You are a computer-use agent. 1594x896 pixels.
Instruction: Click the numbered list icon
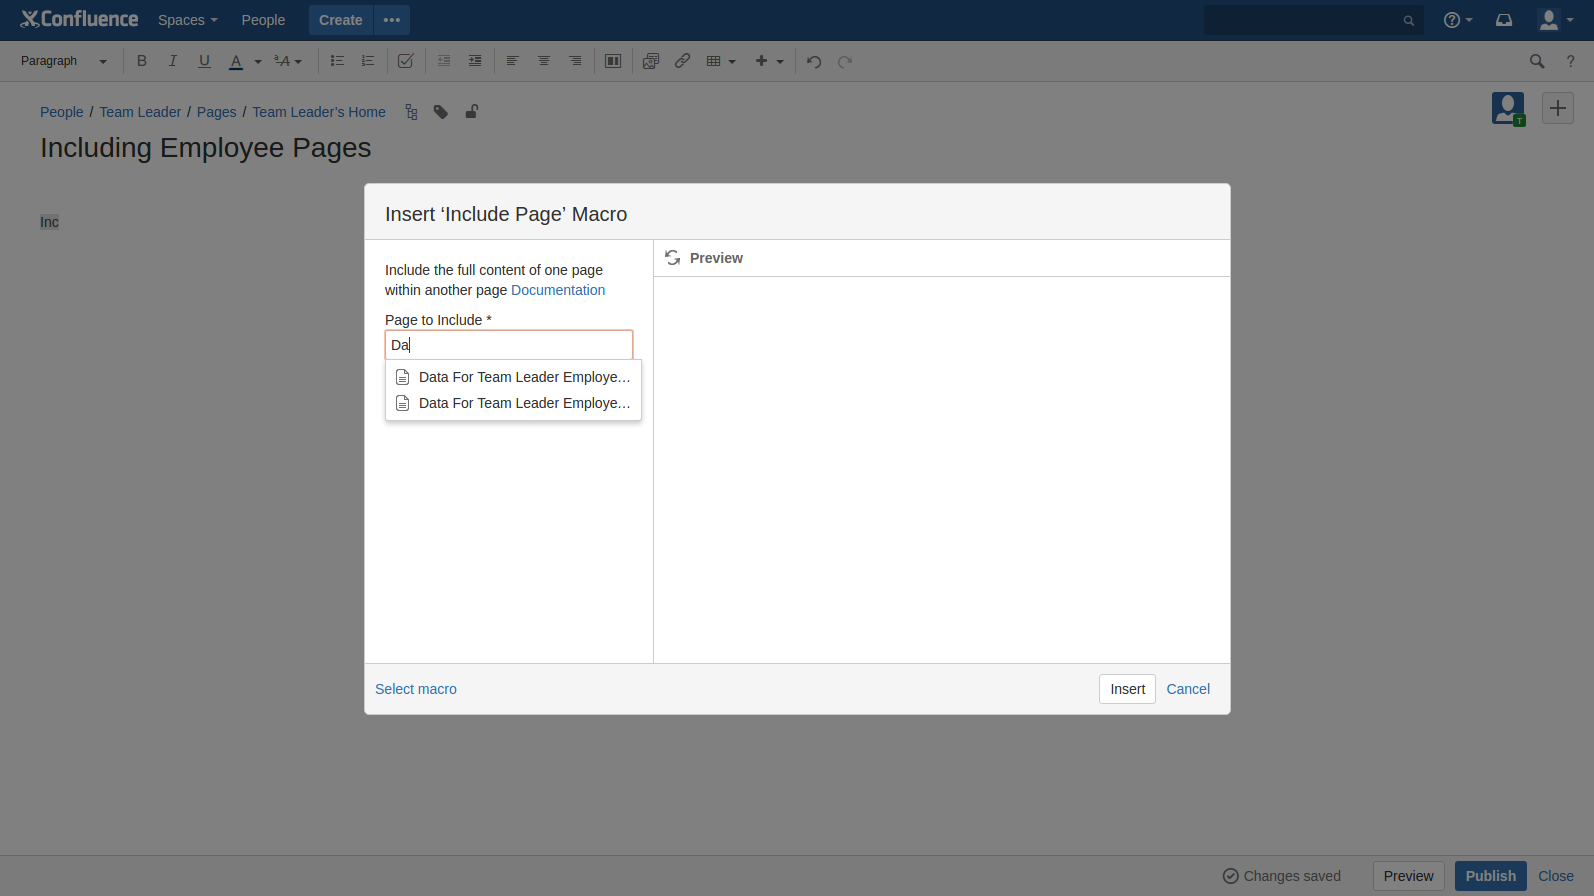pos(368,61)
